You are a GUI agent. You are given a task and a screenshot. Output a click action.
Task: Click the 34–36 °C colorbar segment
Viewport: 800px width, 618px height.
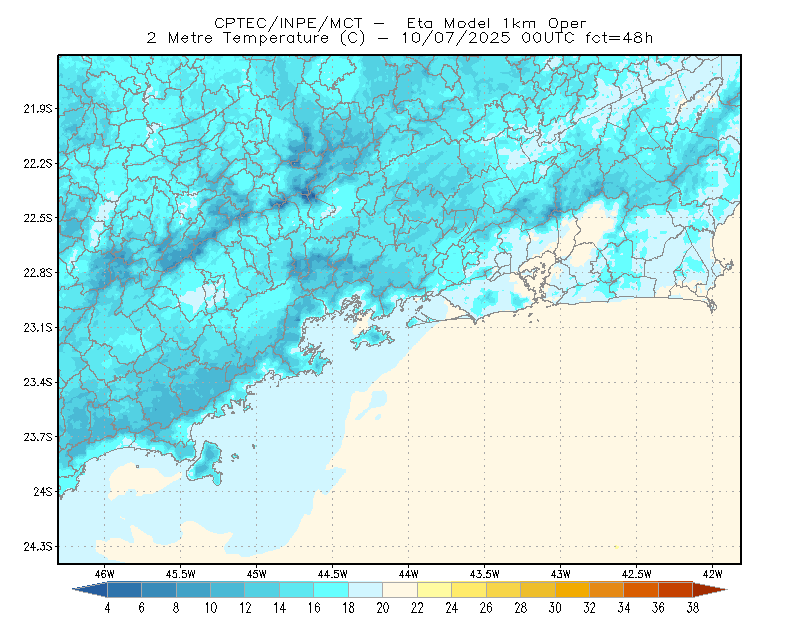coord(641,589)
